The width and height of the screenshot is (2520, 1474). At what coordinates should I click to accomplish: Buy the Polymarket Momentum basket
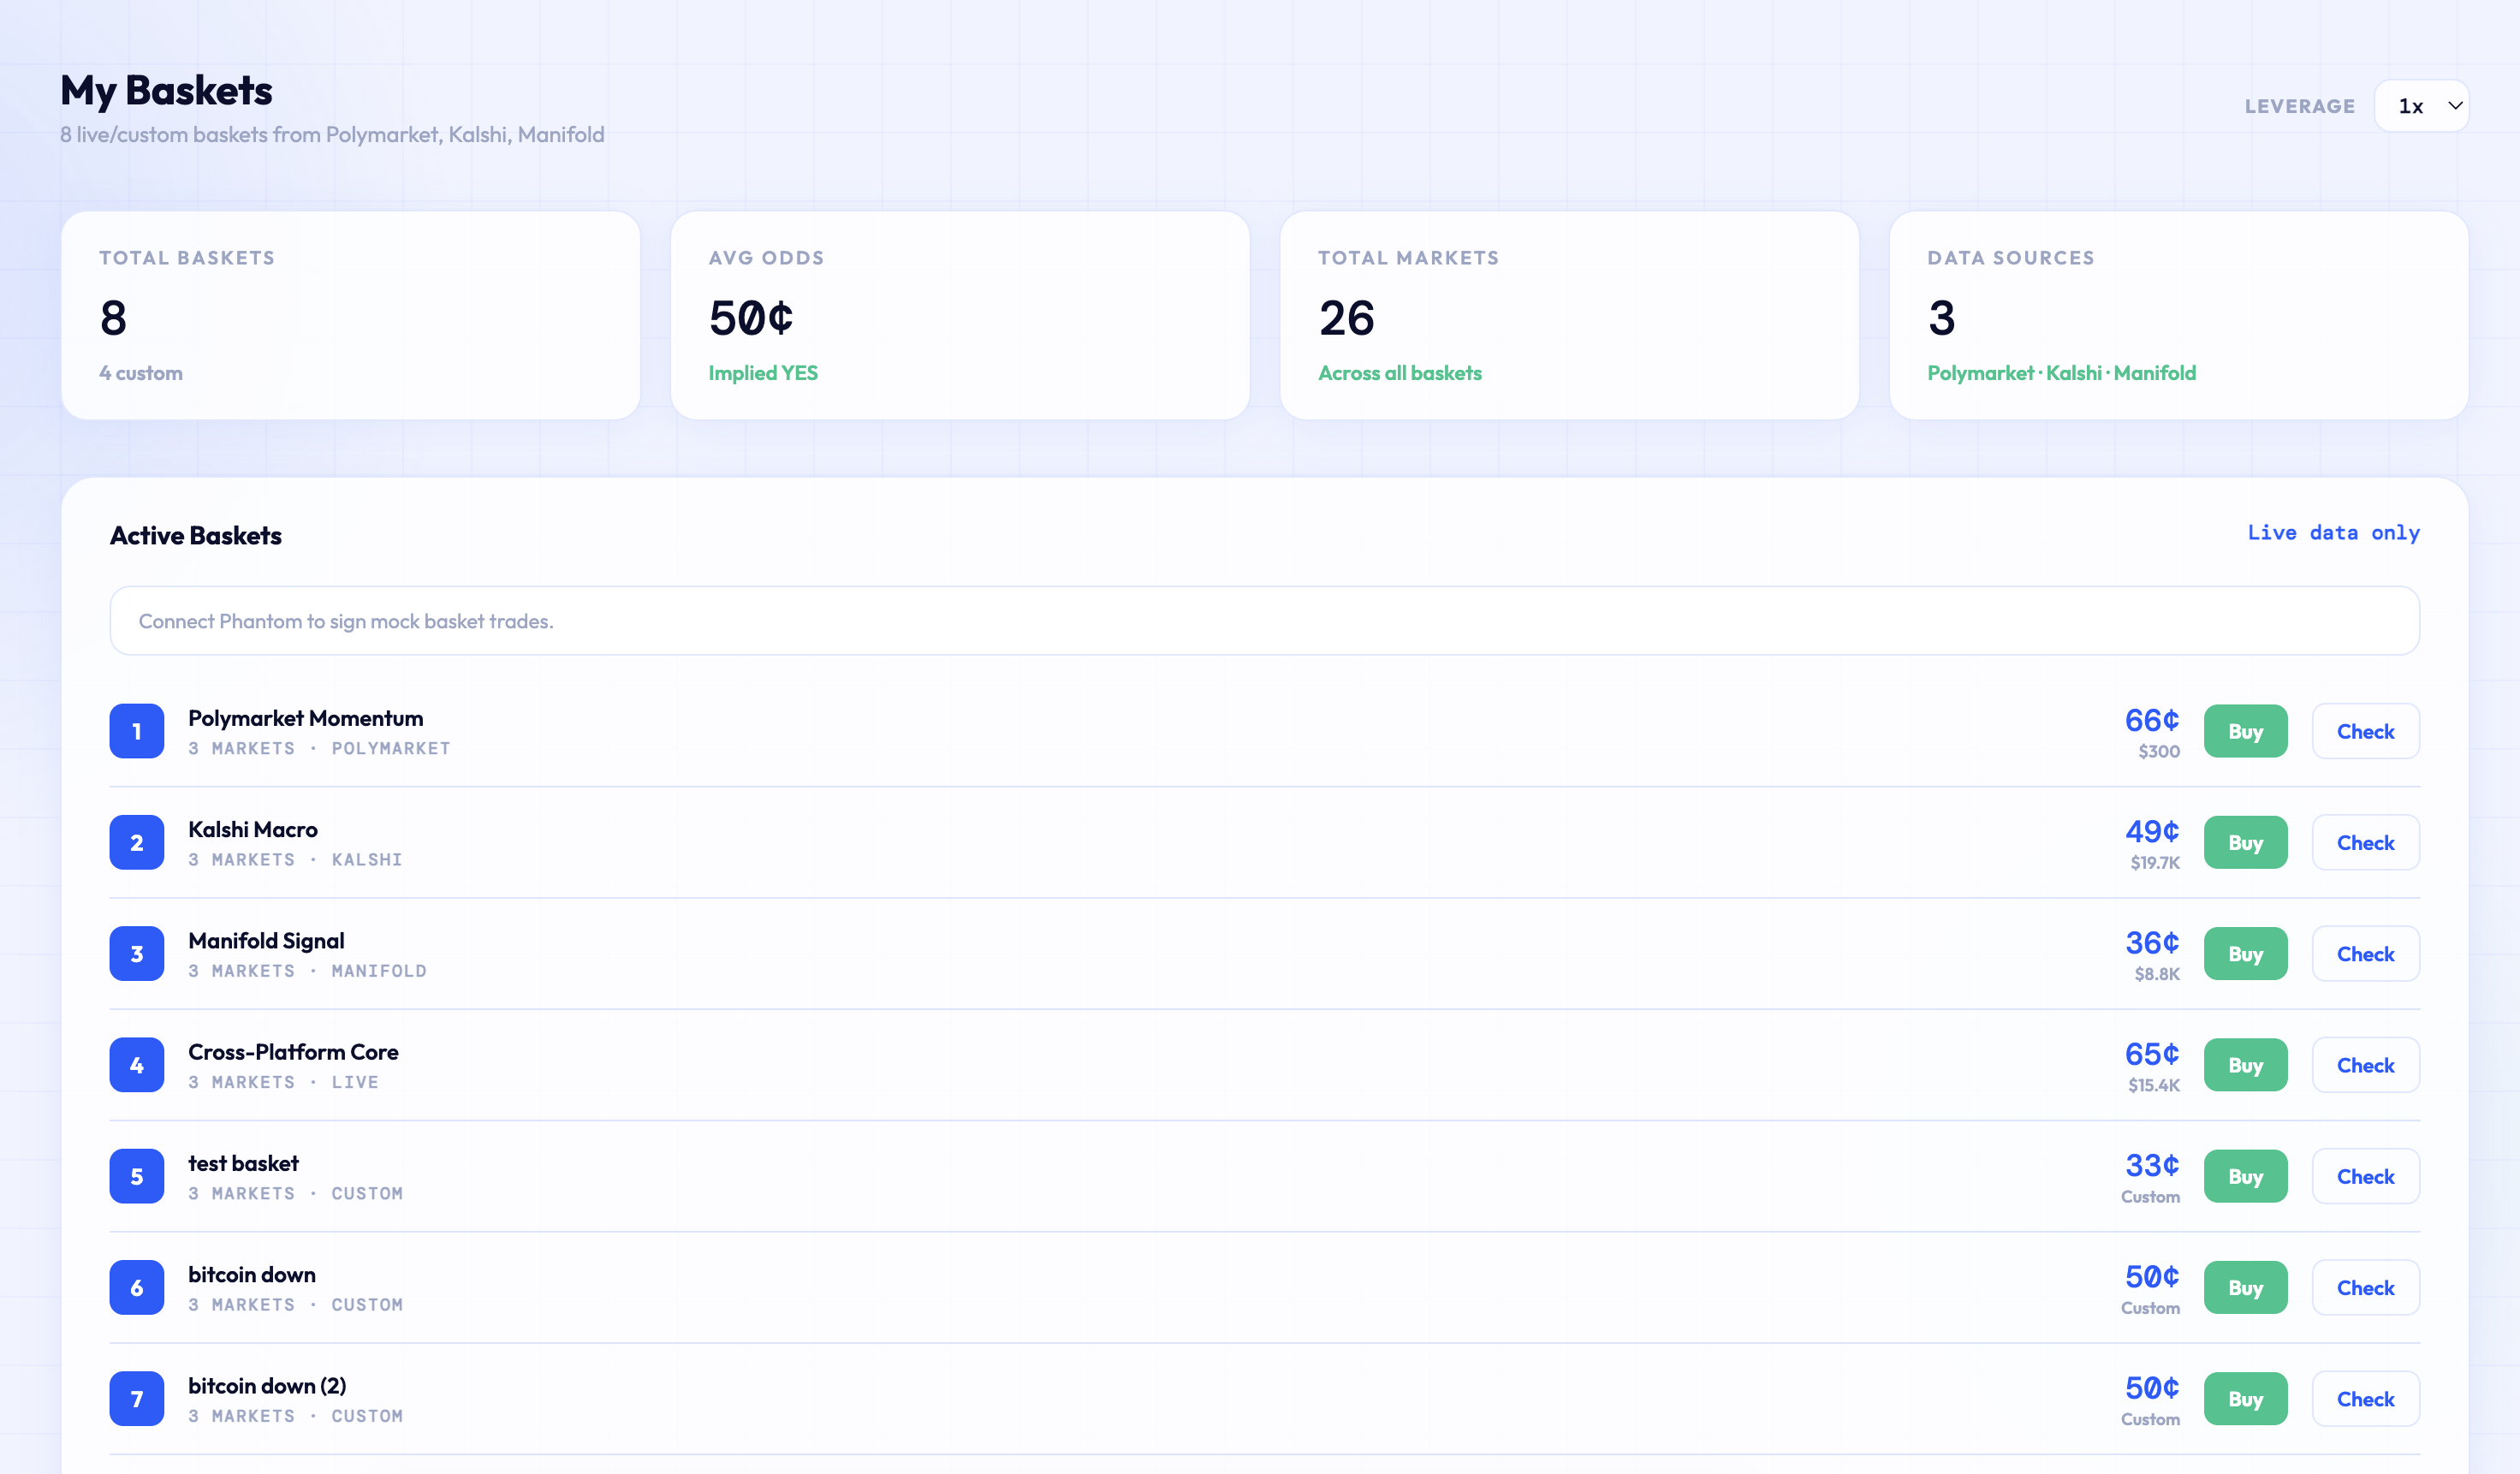coord(2245,731)
